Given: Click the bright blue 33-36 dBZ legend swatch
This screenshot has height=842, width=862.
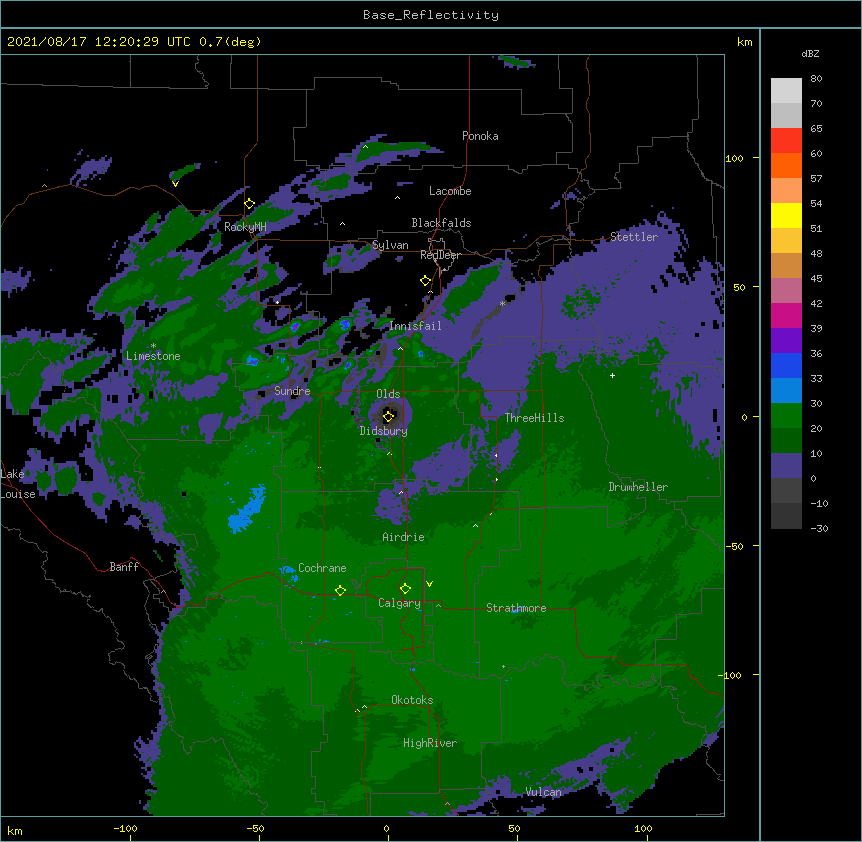Looking at the screenshot, I should point(786,365).
